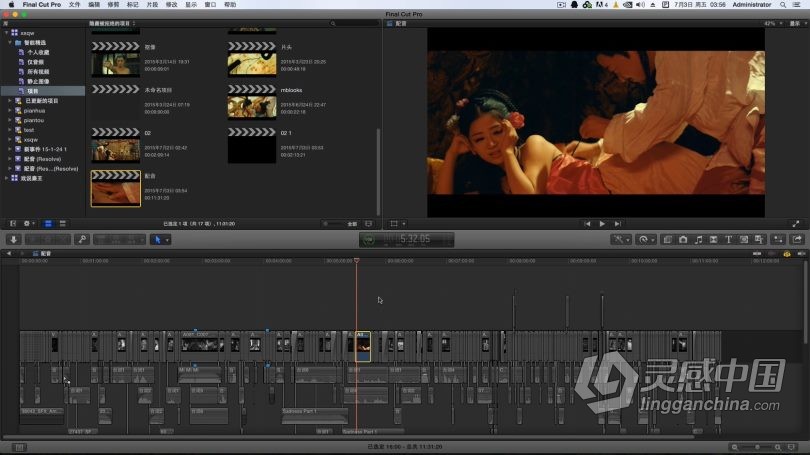Play the viewer clip
The width and height of the screenshot is (810, 455).
click(602, 224)
